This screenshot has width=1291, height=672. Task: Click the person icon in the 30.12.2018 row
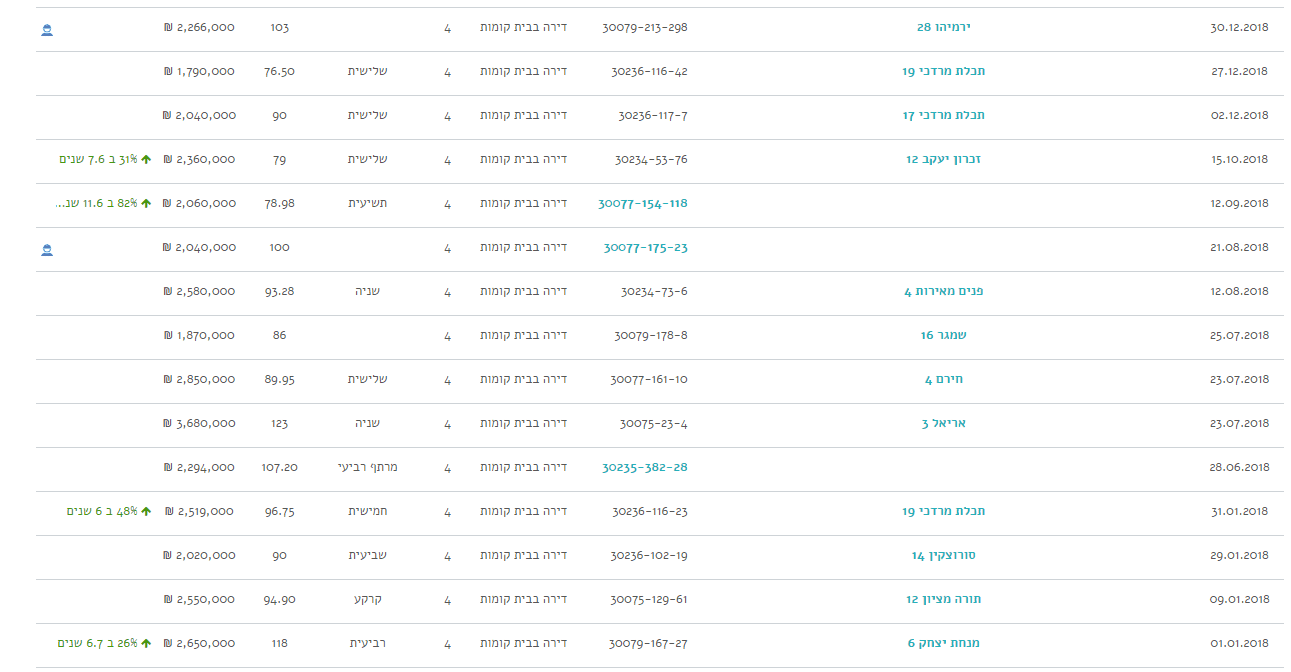[47, 29]
